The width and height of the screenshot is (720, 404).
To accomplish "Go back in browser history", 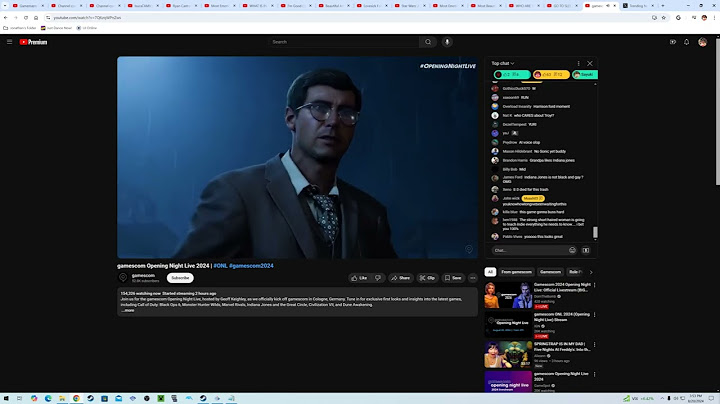I will point(6,17).
